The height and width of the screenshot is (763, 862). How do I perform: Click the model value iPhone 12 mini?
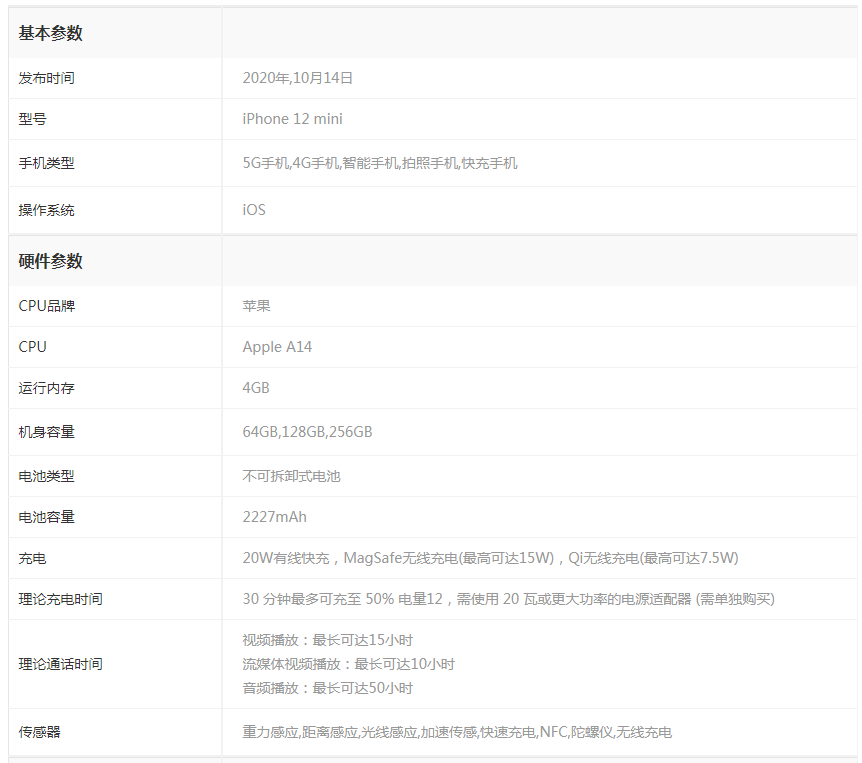pyautogui.click(x=292, y=119)
